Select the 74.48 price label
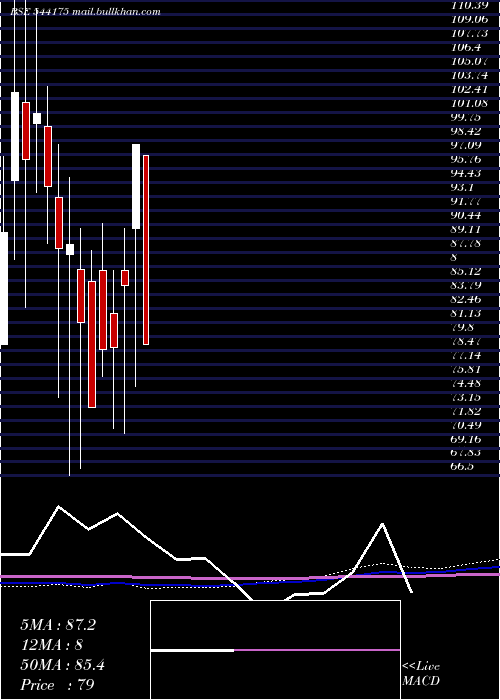Viewport: 500px width, 700px height. [465, 383]
